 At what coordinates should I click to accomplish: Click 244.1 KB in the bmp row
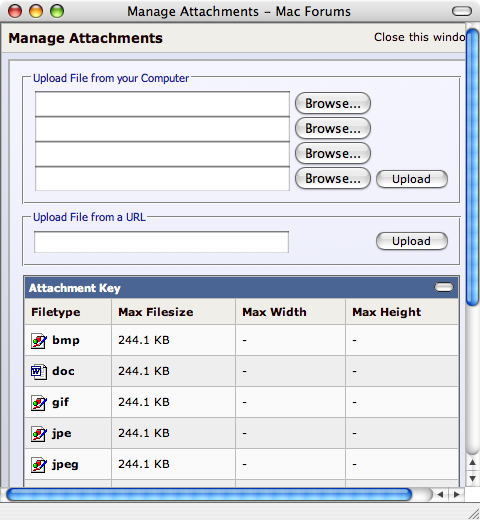click(x=144, y=340)
